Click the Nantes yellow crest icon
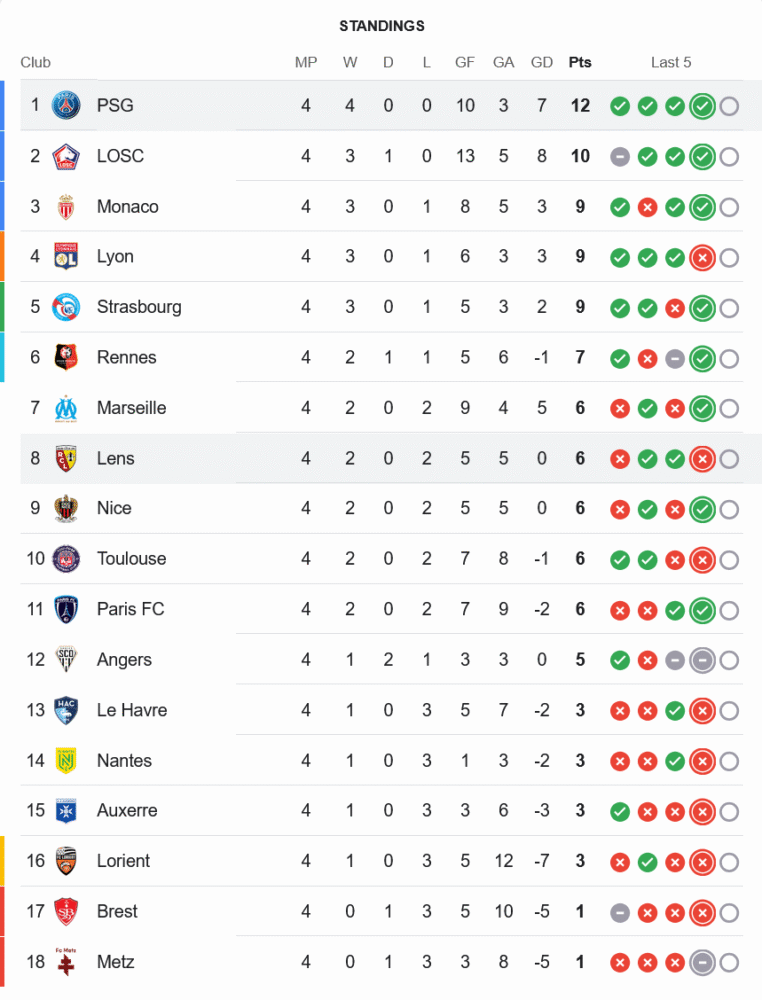 click(x=66, y=761)
